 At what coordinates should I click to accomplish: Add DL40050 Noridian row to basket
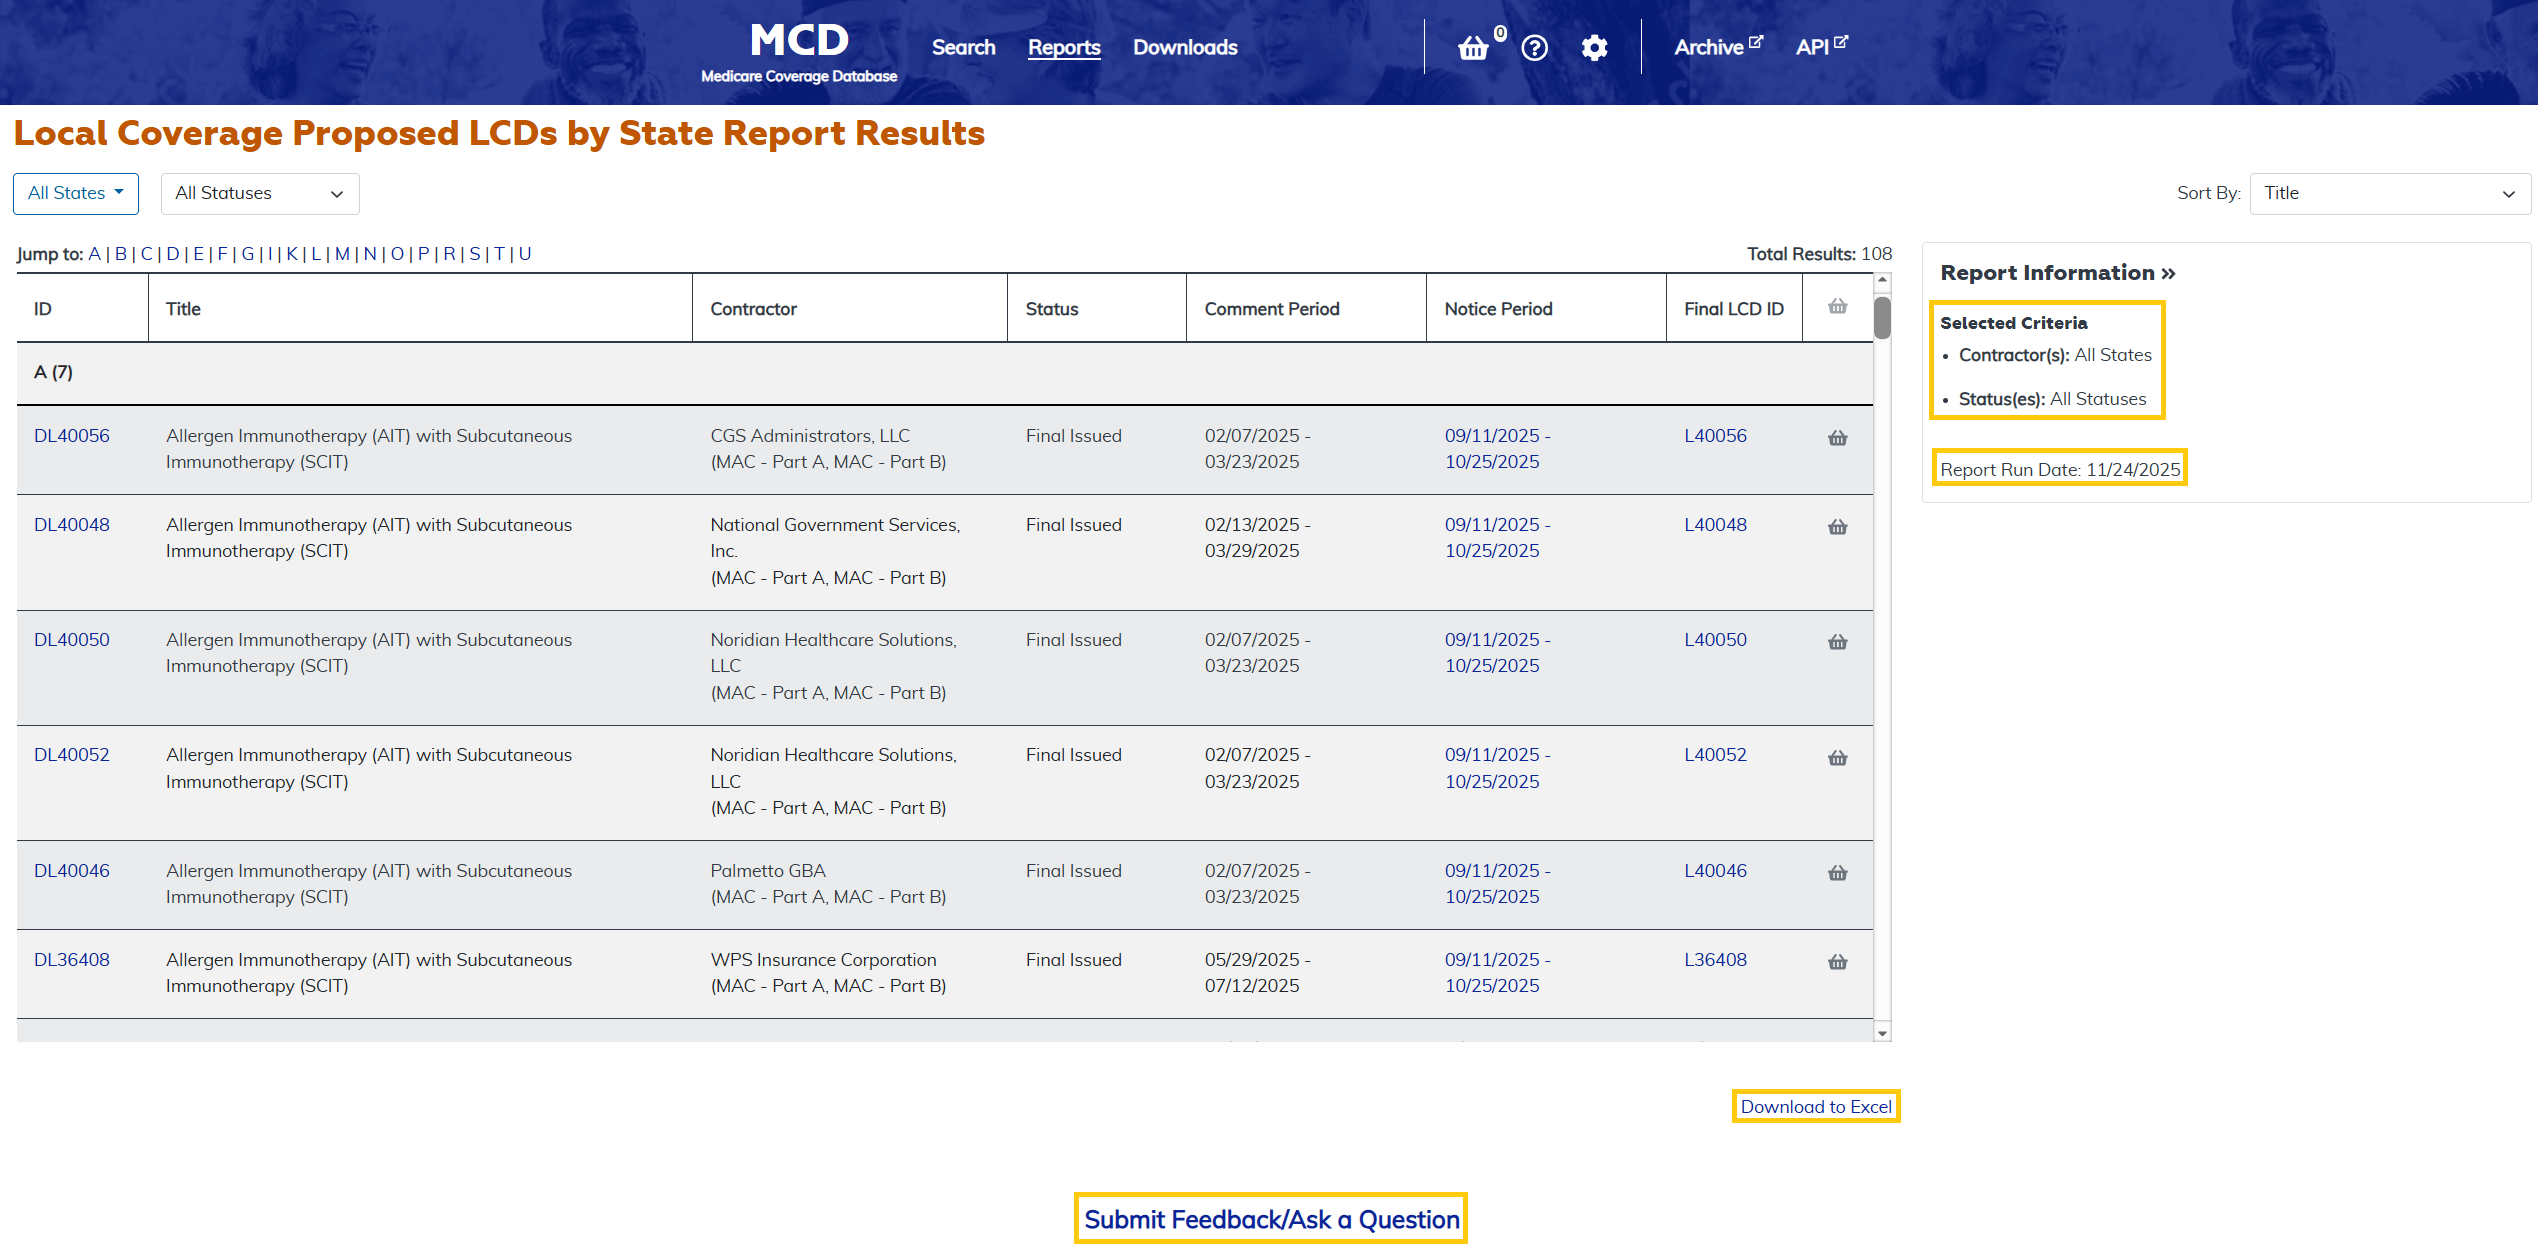[x=1837, y=641]
